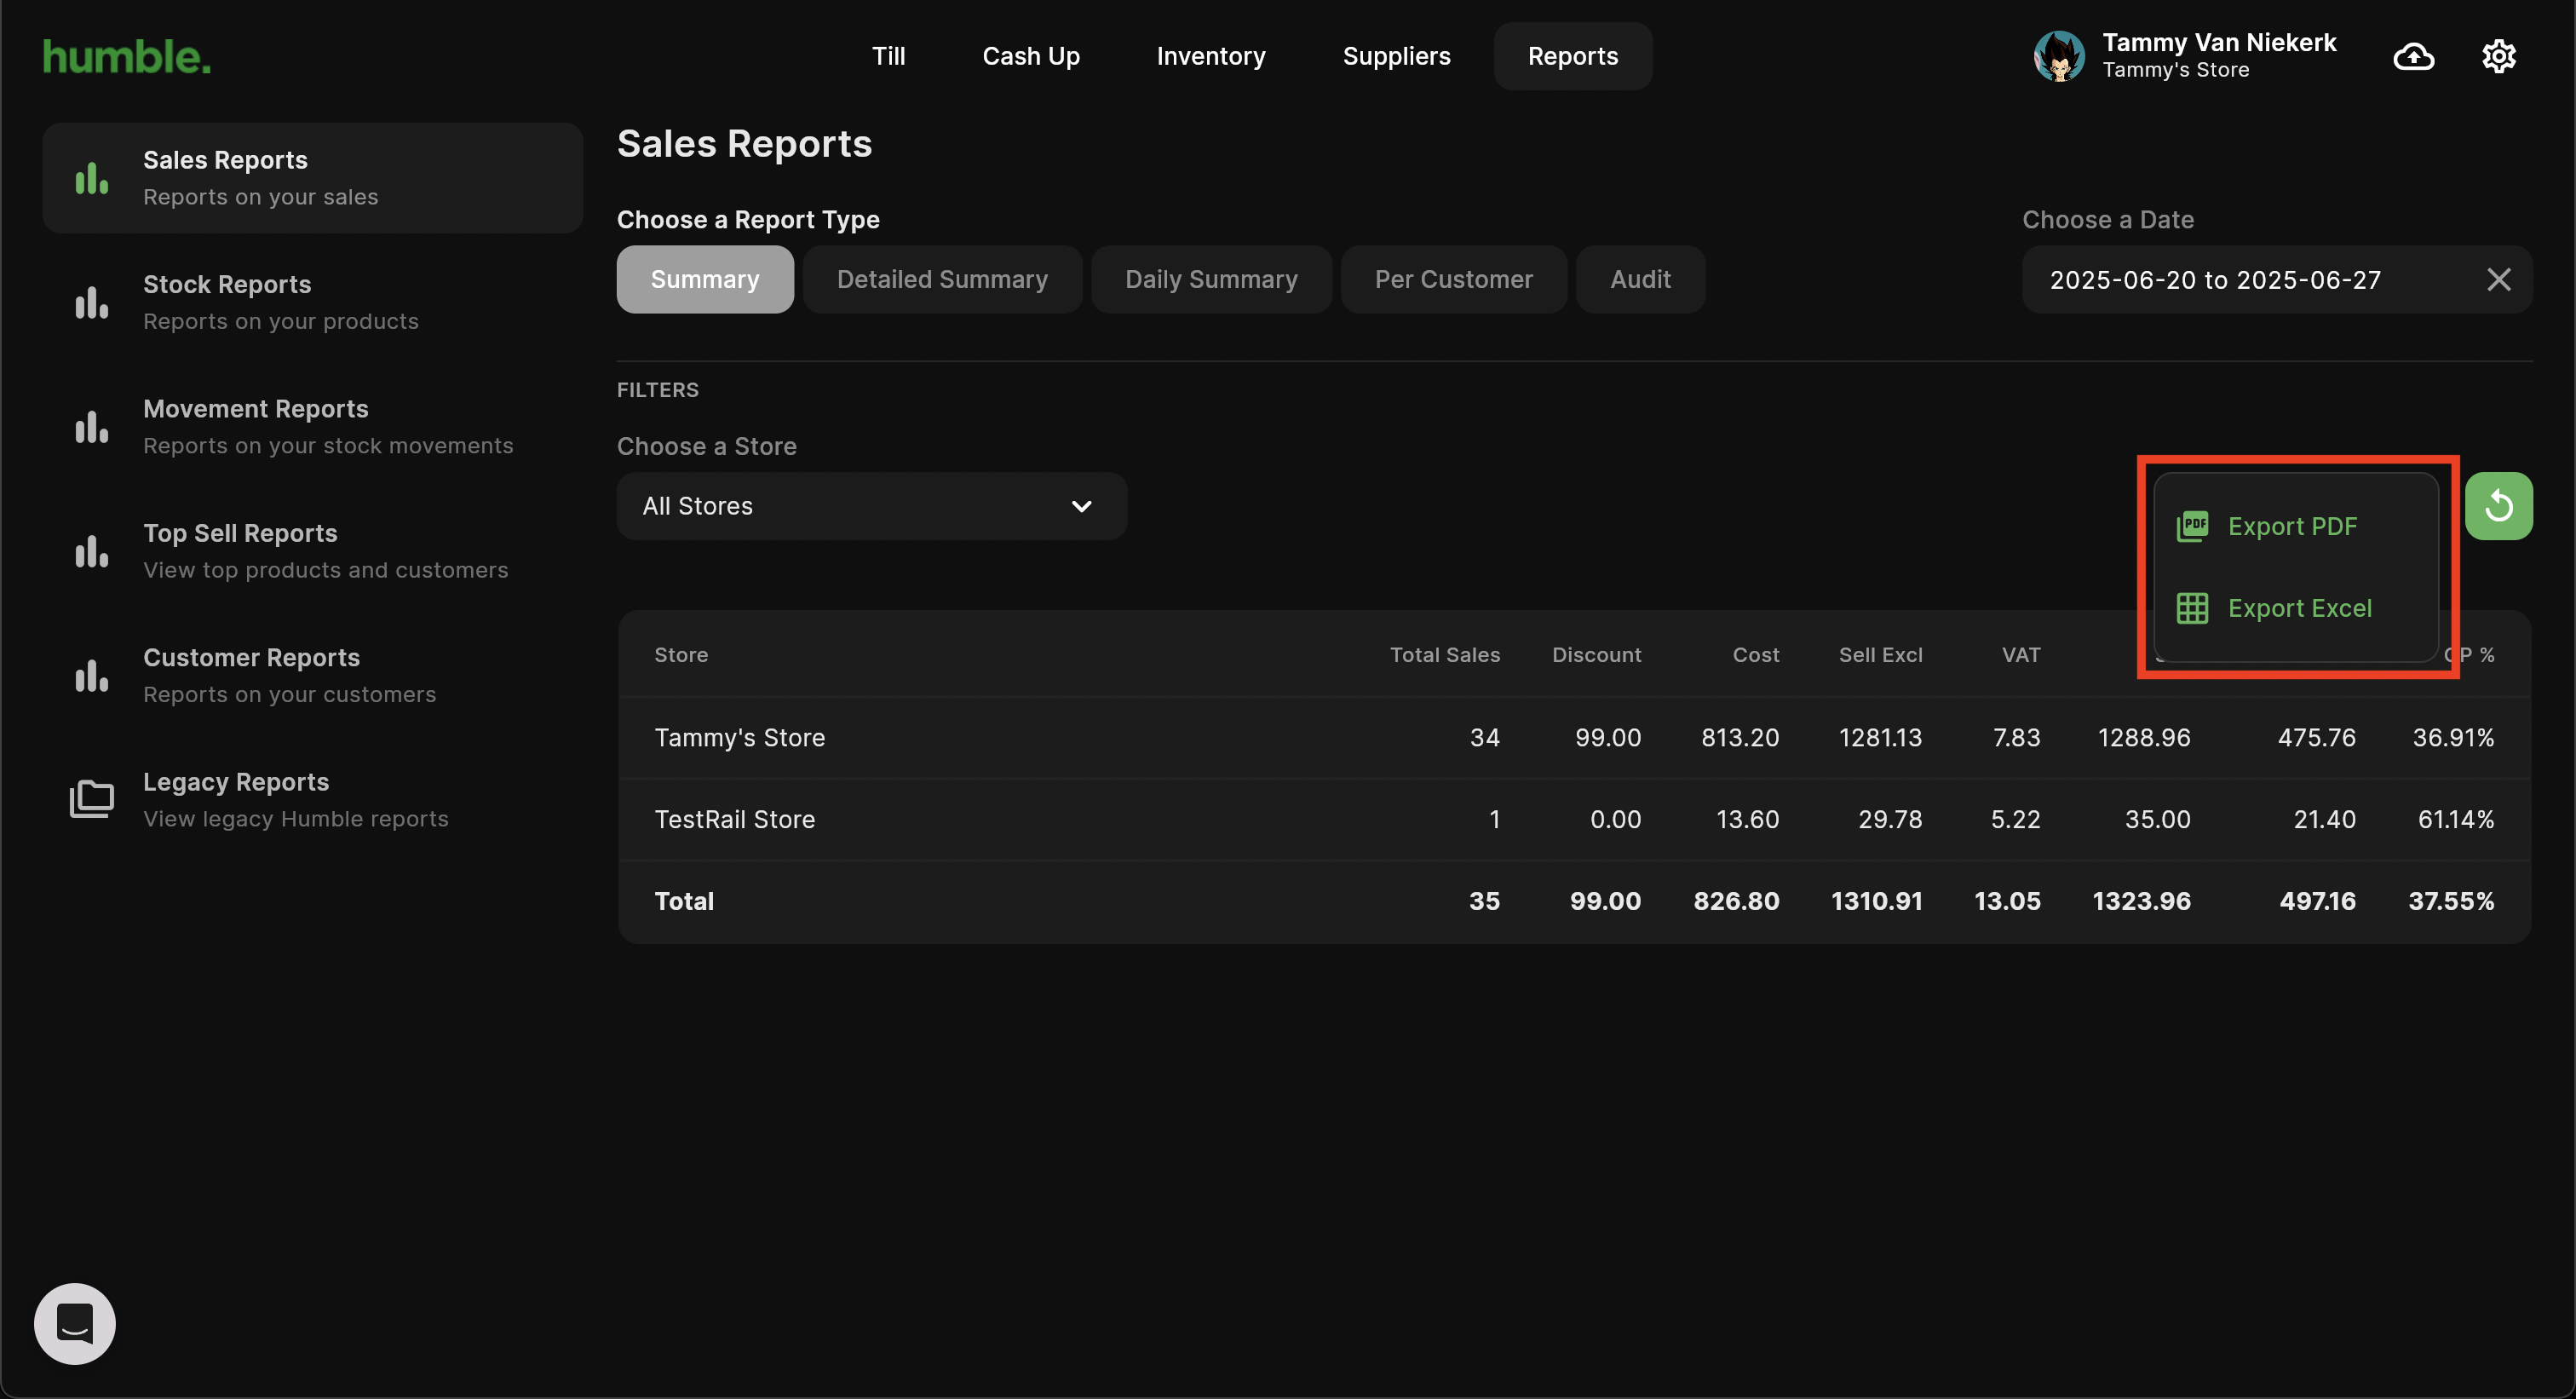Viewport: 2576px width, 1399px height.
Task: Open Stock Reports in the sidebar
Action: [x=313, y=302]
